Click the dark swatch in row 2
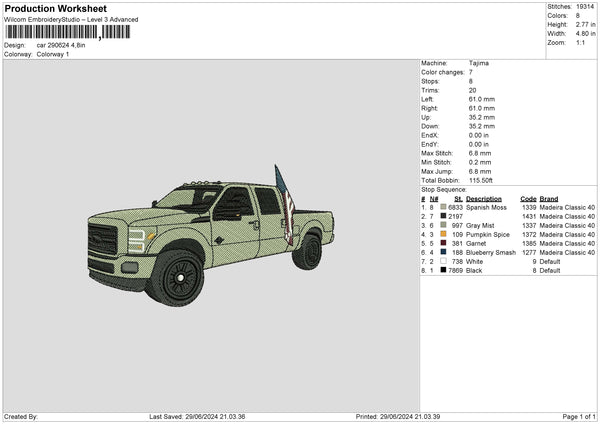Image resolution: width=600 pixels, height=424 pixels. click(x=443, y=216)
